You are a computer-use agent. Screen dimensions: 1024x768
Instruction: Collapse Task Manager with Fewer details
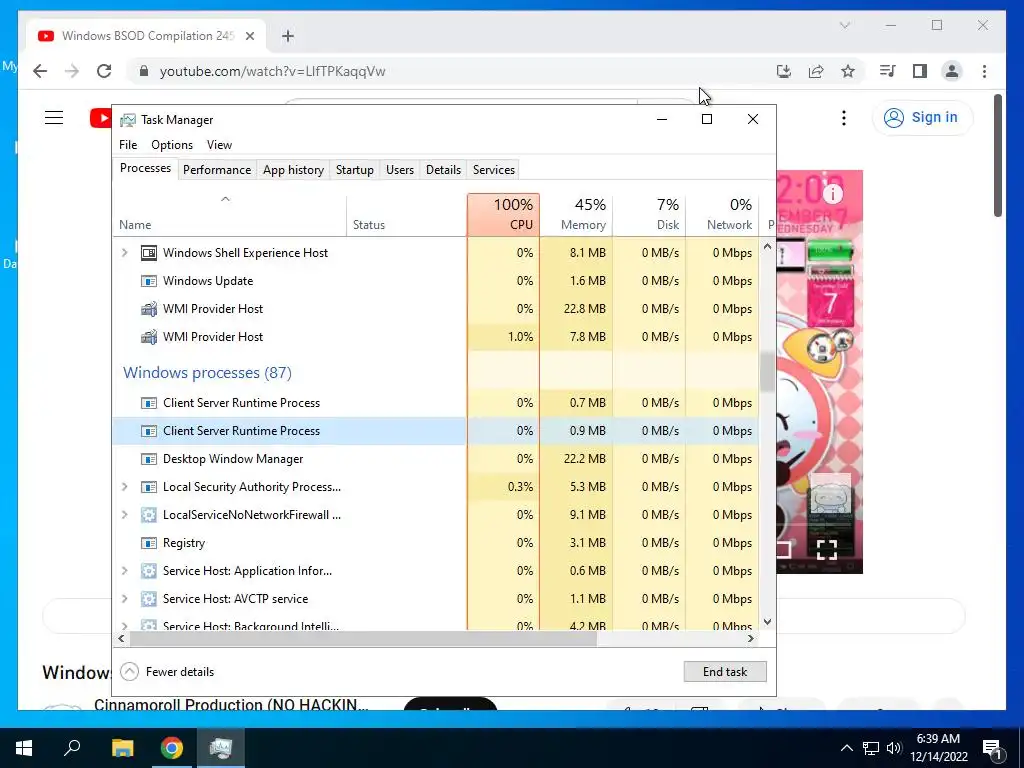pyautogui.click(x=167, y=672)
